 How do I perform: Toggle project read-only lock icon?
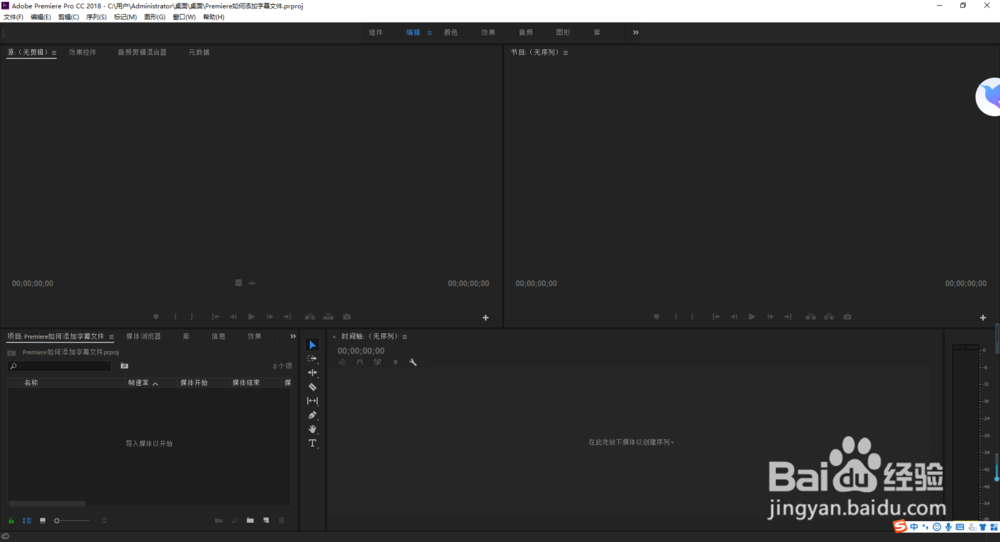(x=11, y=521)
